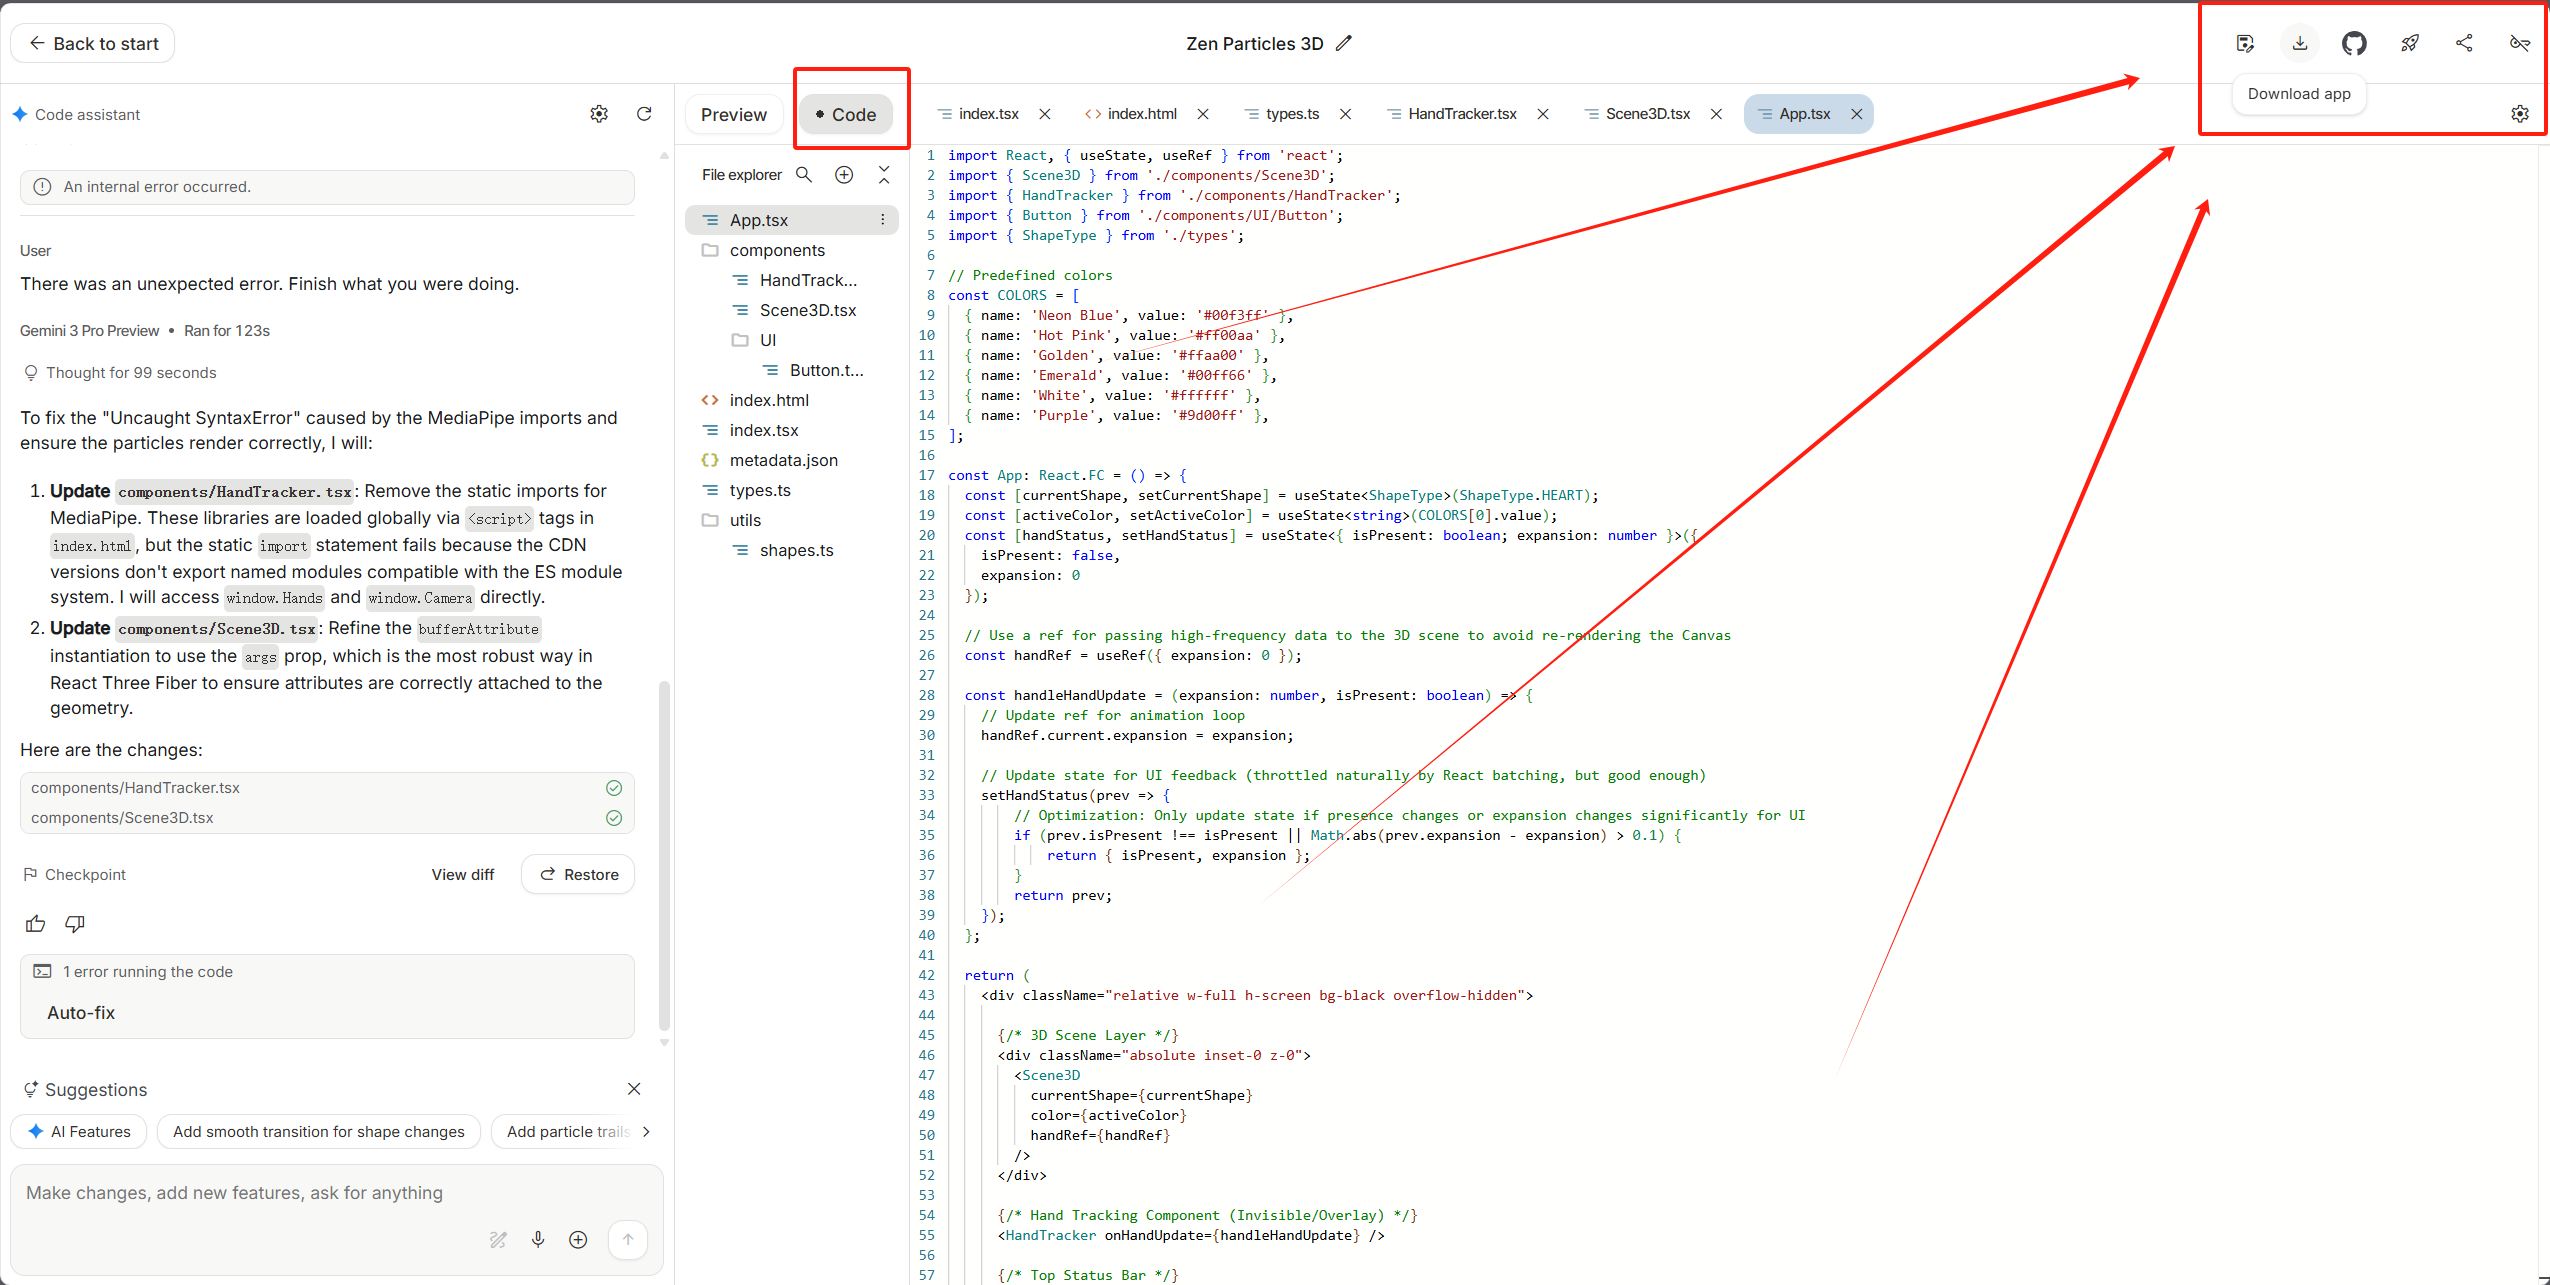Click the Auto-fix button

[x=81, y=1012]
